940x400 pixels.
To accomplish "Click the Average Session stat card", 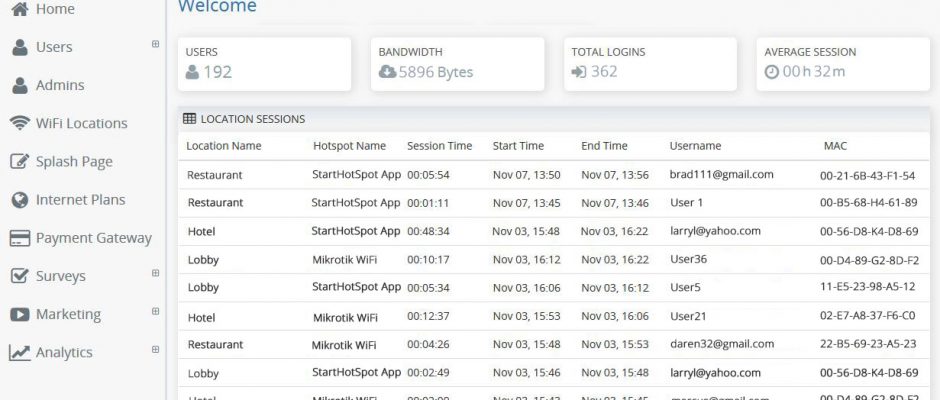I will pos(843,64).
